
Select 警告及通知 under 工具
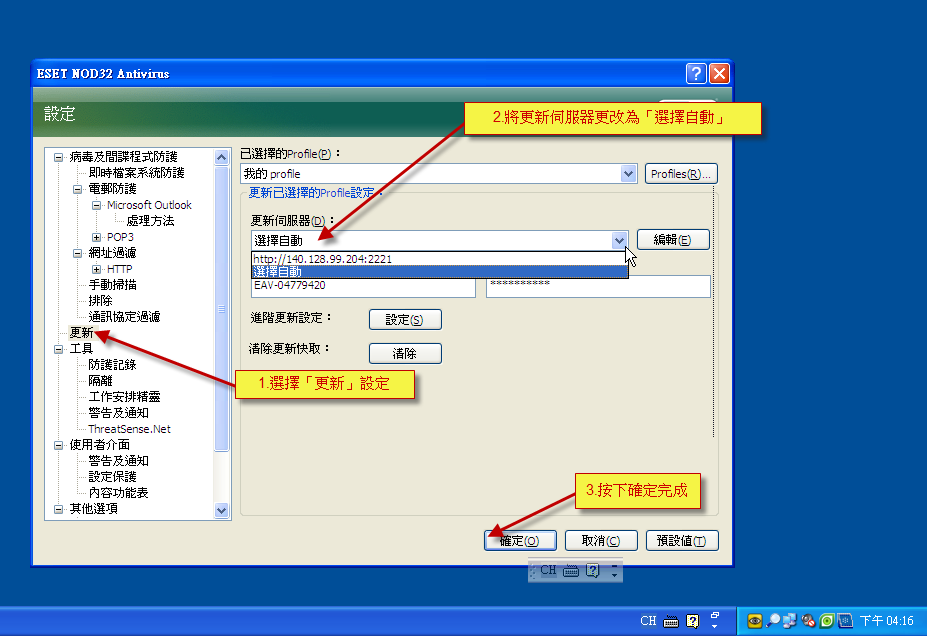coord(118,413)
